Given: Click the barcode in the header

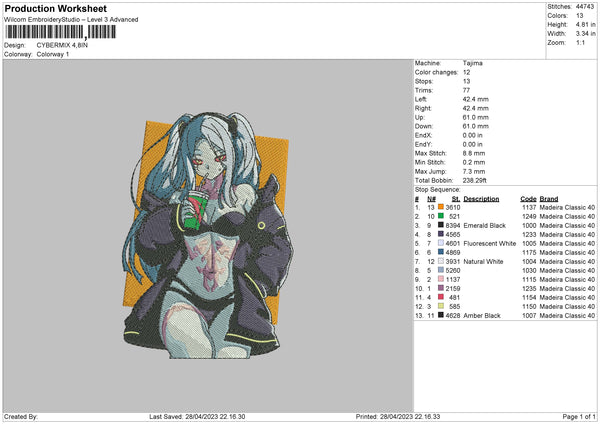Looking at the screenshot, I should tap(60, 32).
